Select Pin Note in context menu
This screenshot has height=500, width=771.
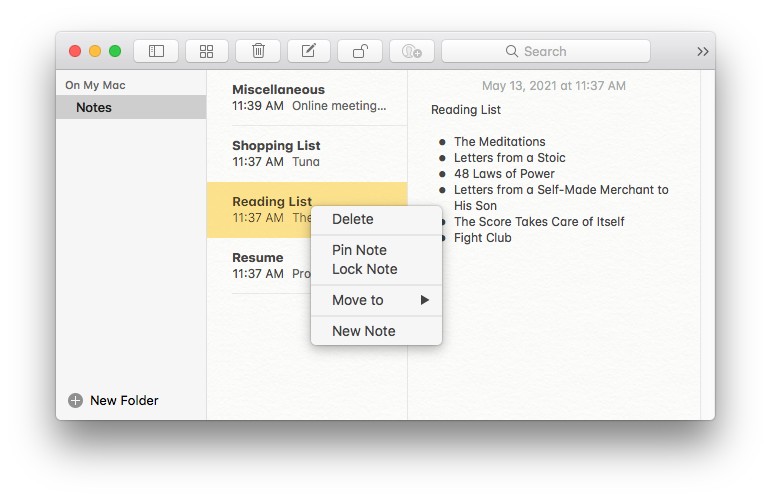pyautogui.click(x=359, y=250)
